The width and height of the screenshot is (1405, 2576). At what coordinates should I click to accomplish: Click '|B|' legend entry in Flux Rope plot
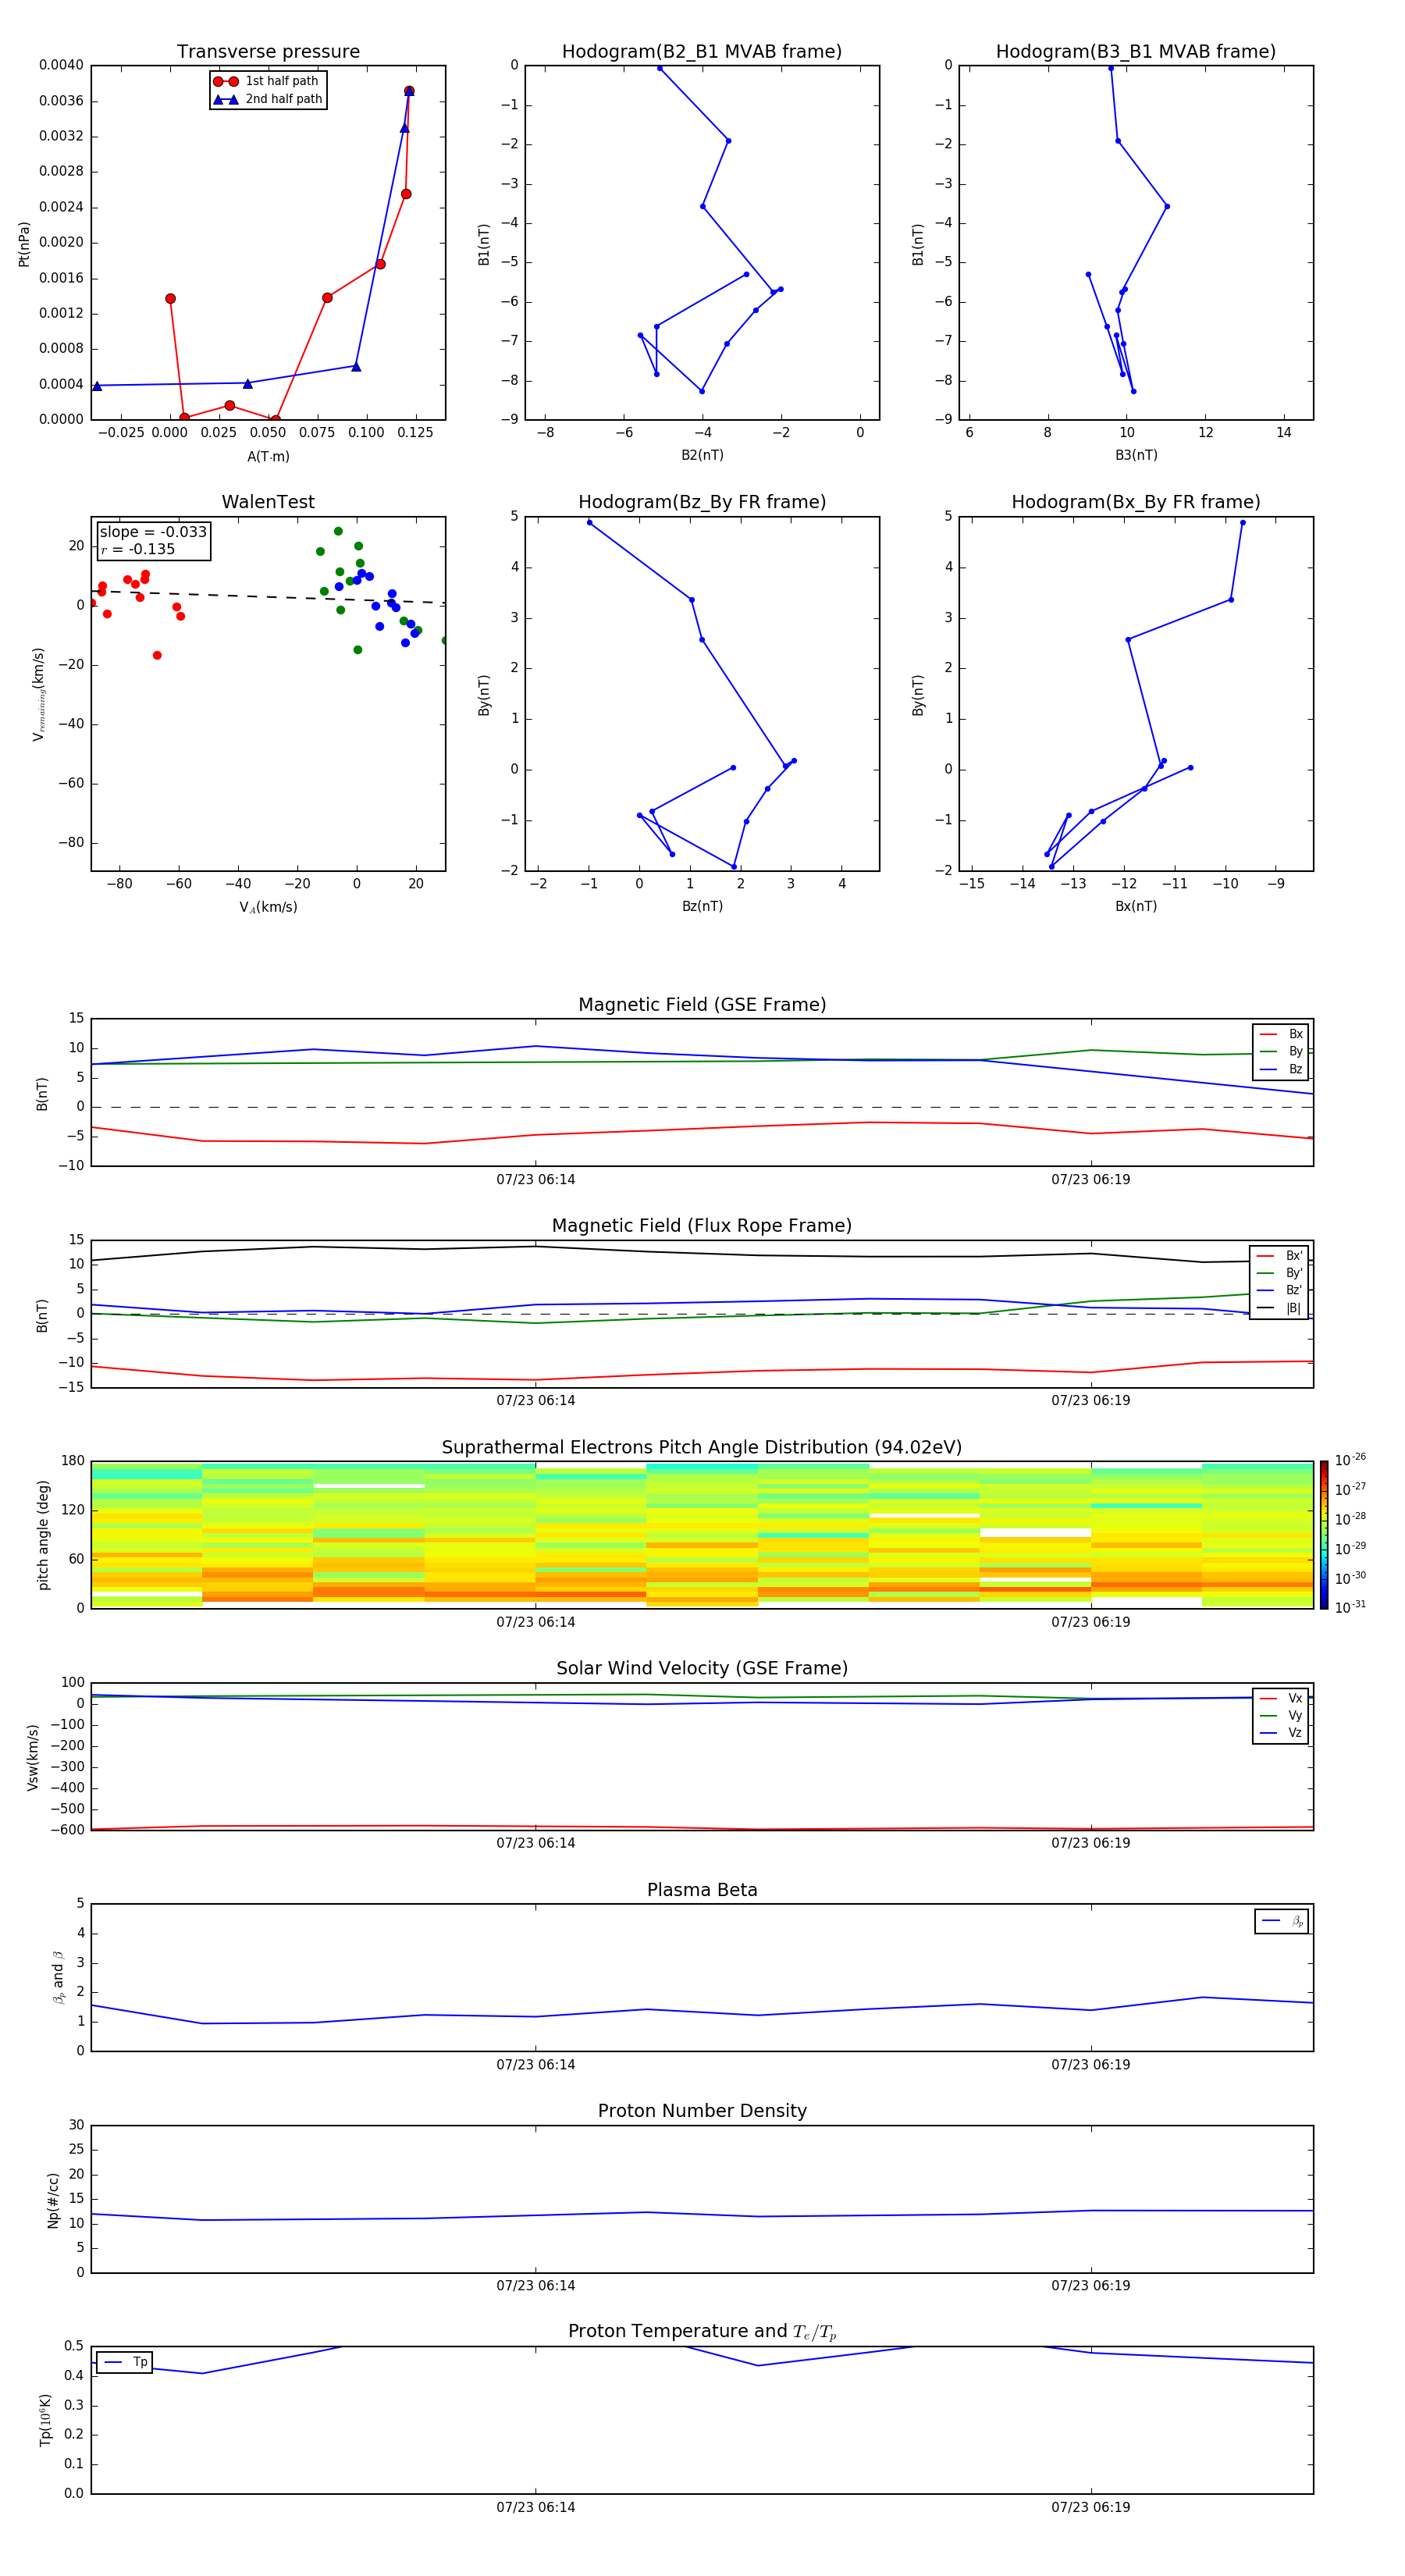1279,1308
